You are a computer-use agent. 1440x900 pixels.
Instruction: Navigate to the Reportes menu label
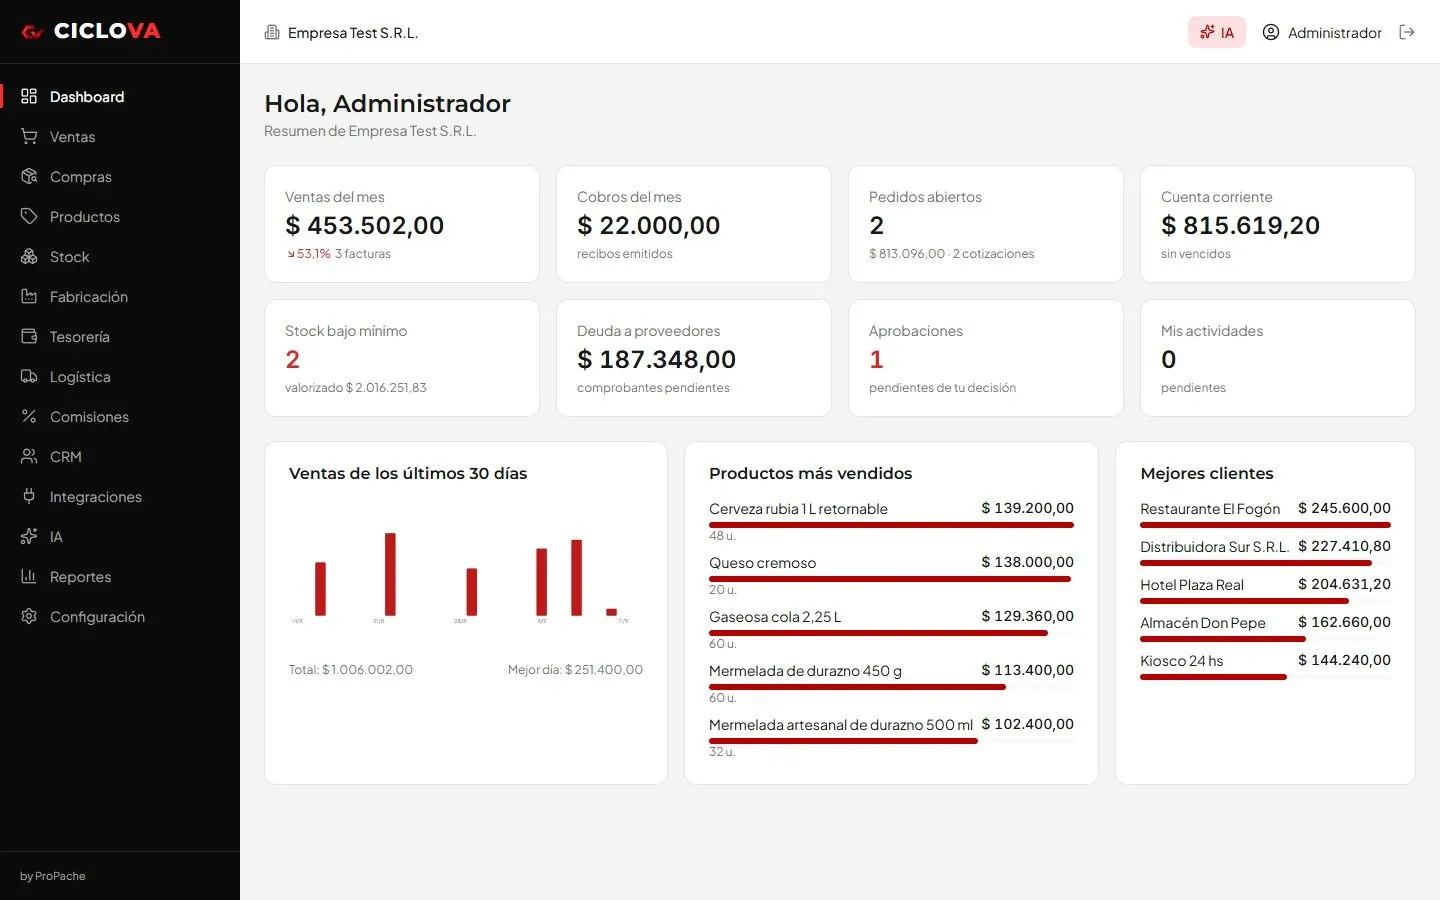81,577
